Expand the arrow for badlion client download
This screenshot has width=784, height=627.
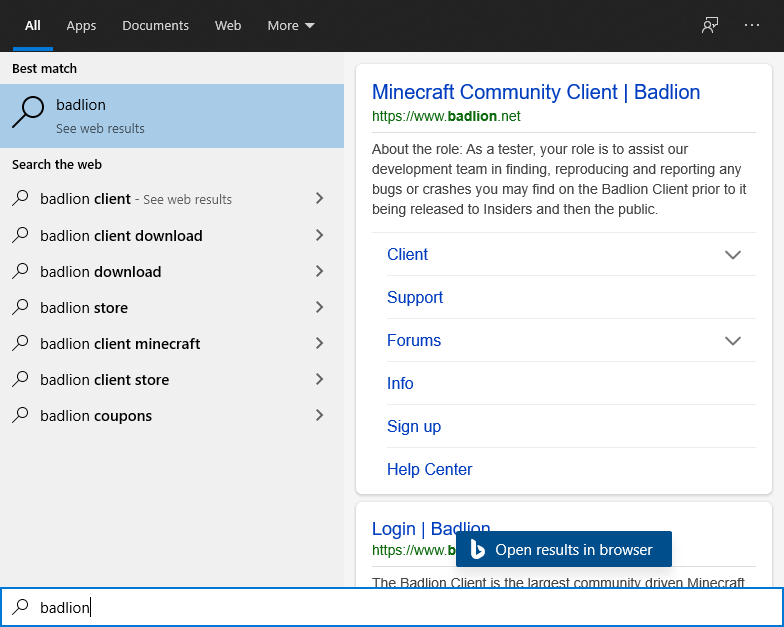[320, 235]
